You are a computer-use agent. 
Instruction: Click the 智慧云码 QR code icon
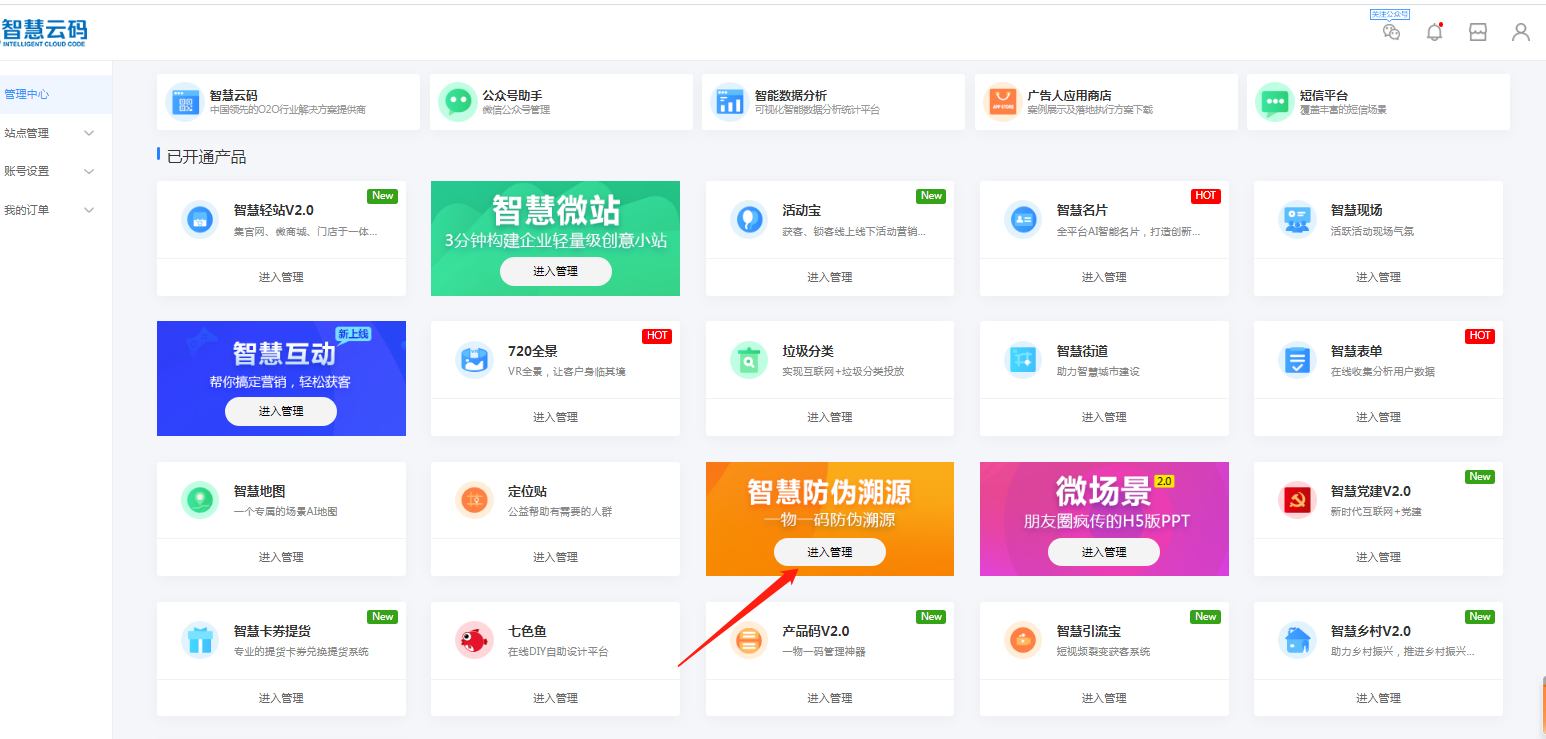tap(183, 101)
